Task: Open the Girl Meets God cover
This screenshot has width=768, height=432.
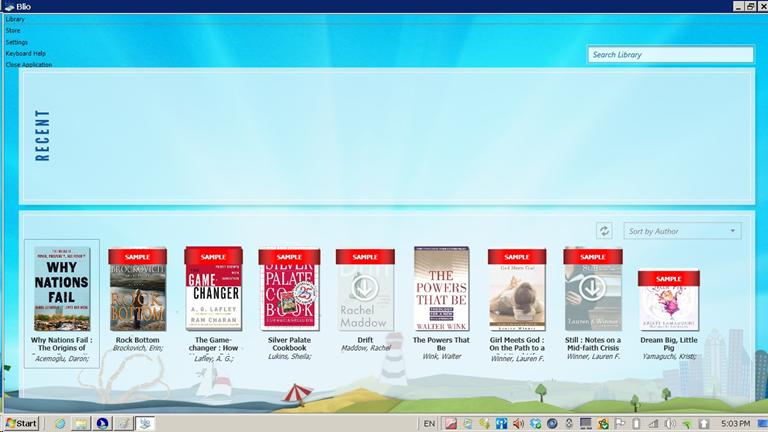Action: click(517, 289)
